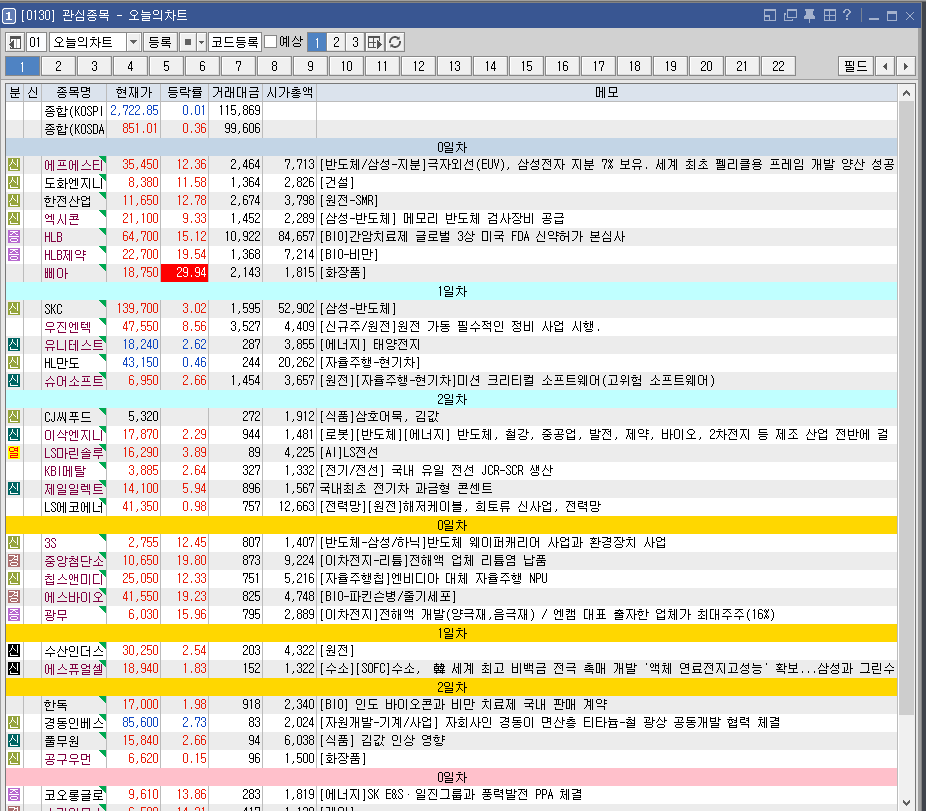Image resolution: width=926 pixels, height=811 pixels.
Task: Select the KBI메탈 stock name
Action: [x=65, y=471]
